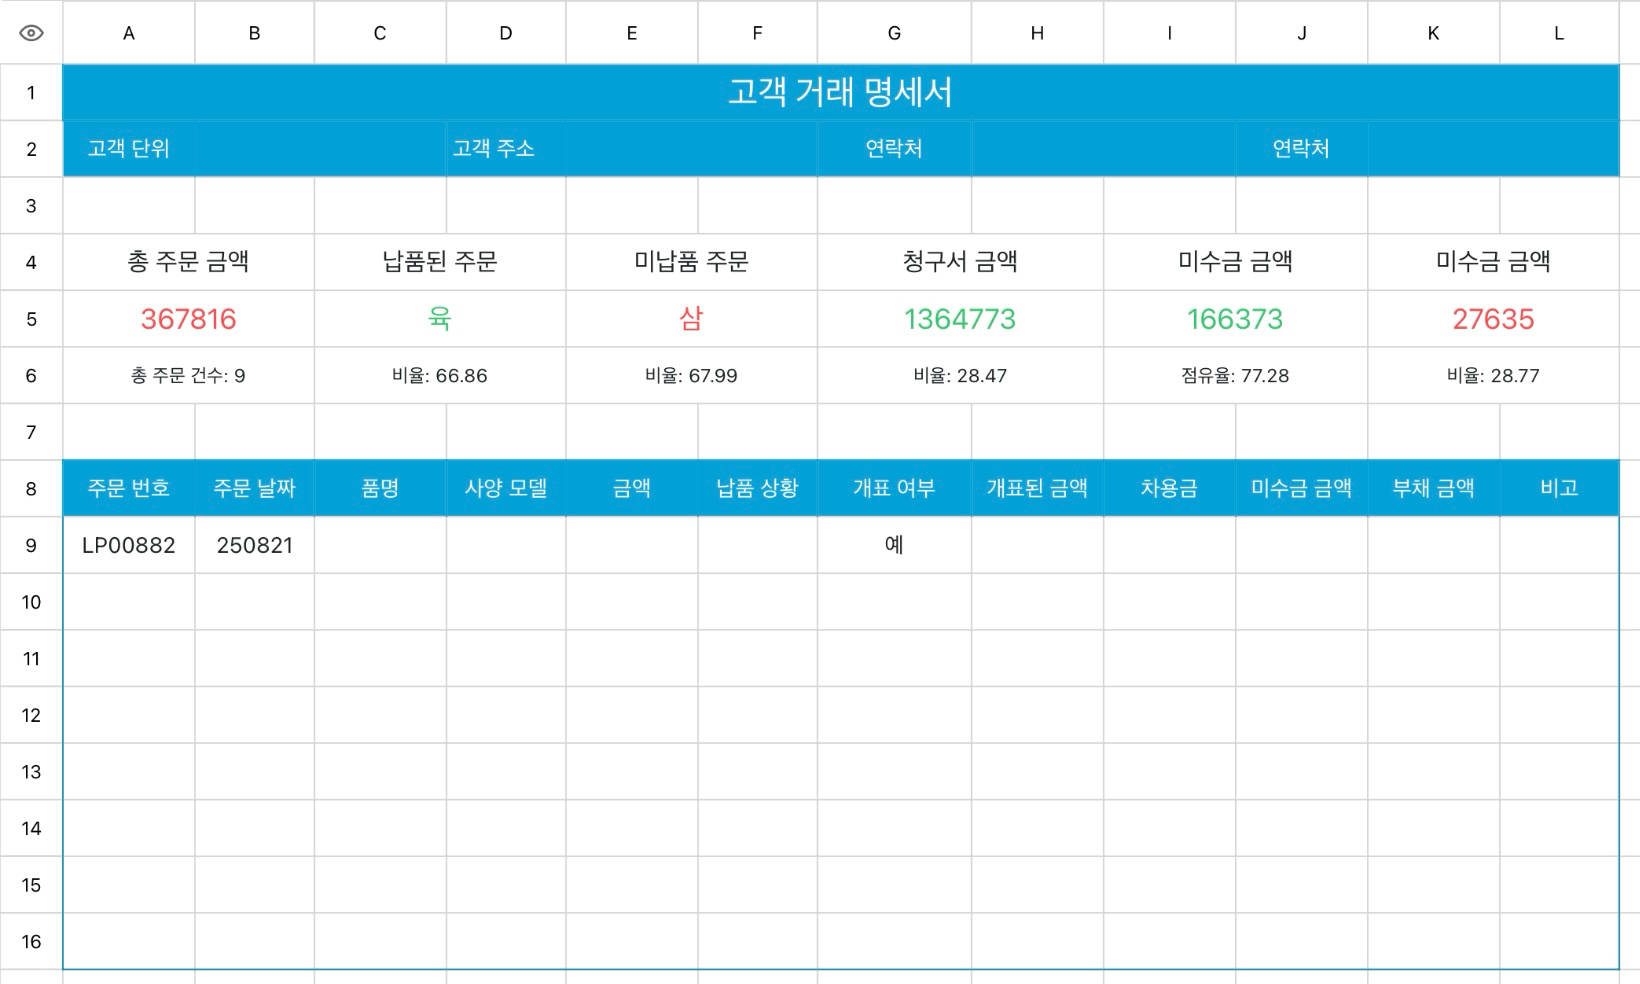Select column I header
The image size is (1640, 984).
pyautogui.click(x=1170, y=33)
